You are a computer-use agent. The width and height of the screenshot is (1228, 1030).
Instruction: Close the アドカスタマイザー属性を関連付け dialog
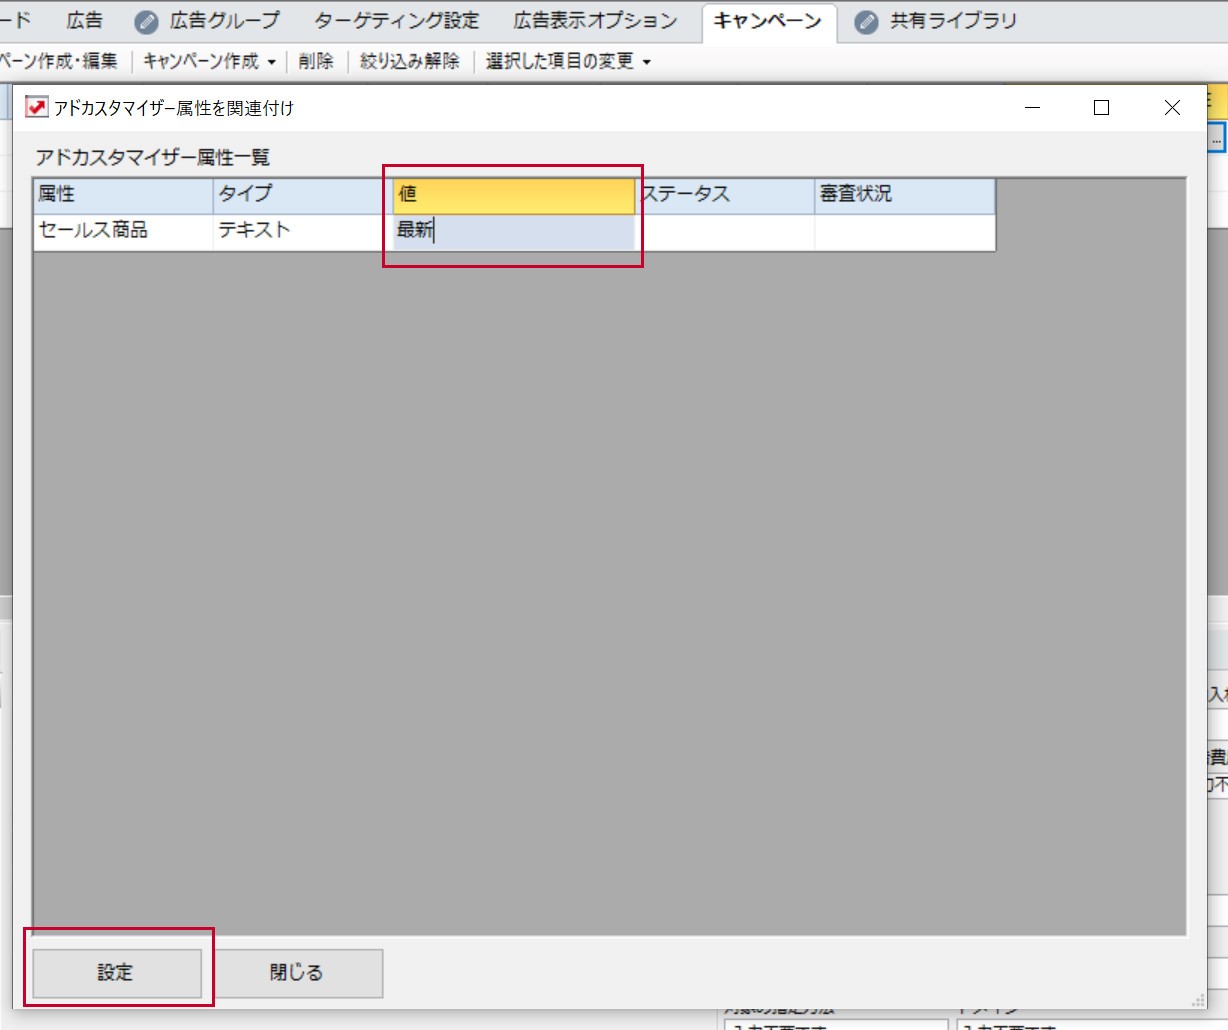click(1172, 108)
